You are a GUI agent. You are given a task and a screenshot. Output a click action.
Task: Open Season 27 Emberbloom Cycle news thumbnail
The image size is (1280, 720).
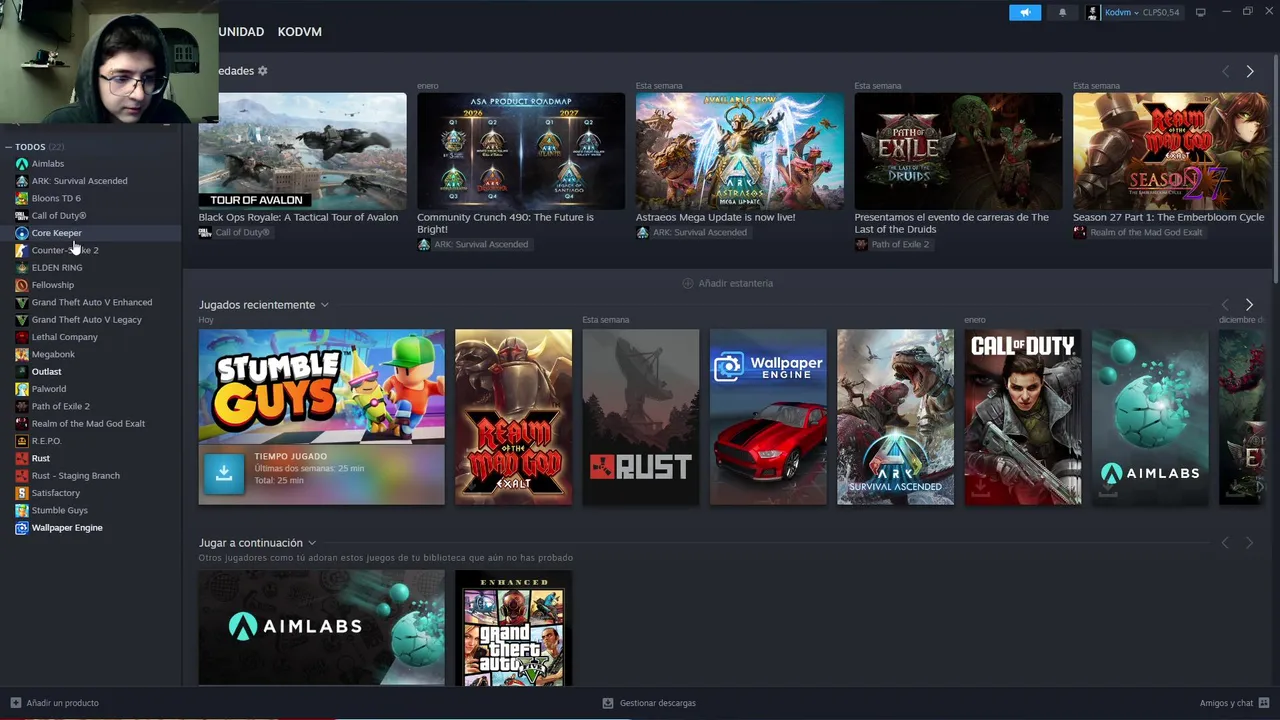[x=1170, y=150]
